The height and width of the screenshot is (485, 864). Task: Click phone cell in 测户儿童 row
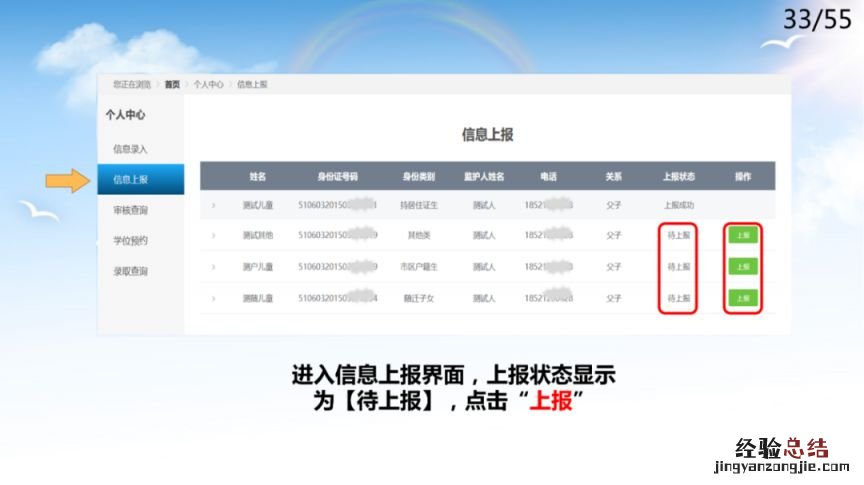coord(548,267)
